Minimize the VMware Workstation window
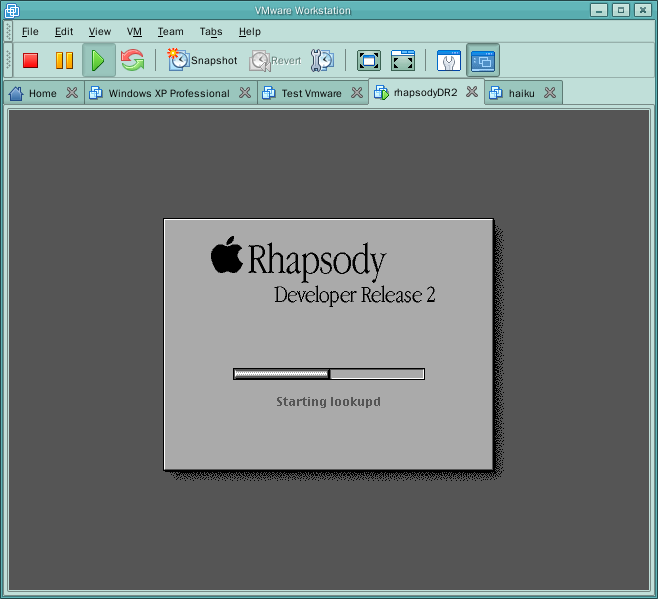Viewport: 658px width, 599px height. (599, 10)
